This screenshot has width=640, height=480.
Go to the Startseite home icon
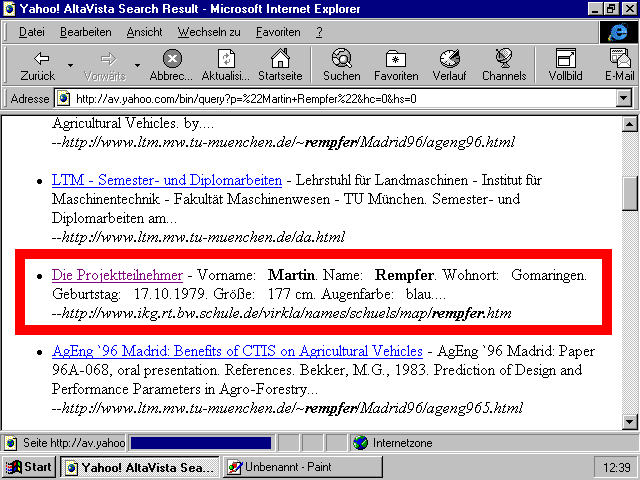pyautogui.click(x=280, y=65)
